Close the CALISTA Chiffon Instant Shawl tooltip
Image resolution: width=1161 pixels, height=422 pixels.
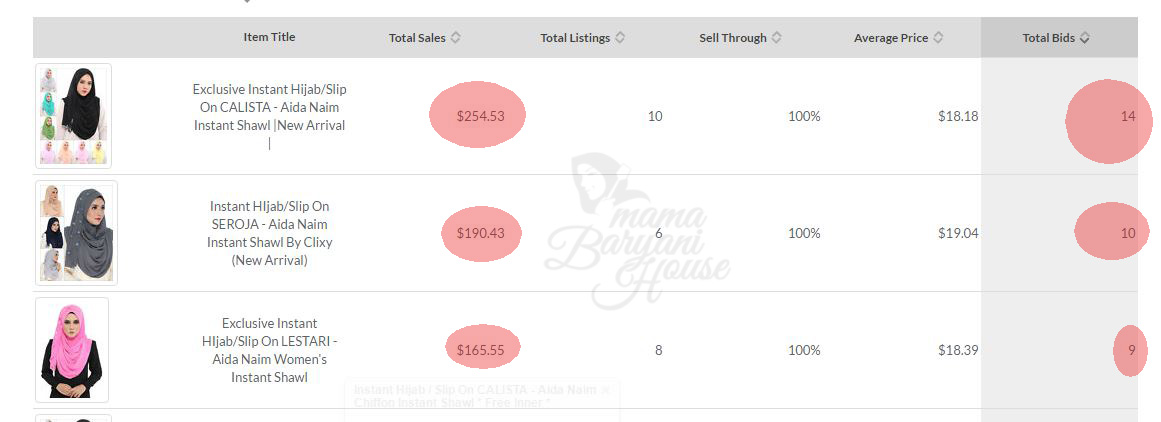click(x=605, y=390)
